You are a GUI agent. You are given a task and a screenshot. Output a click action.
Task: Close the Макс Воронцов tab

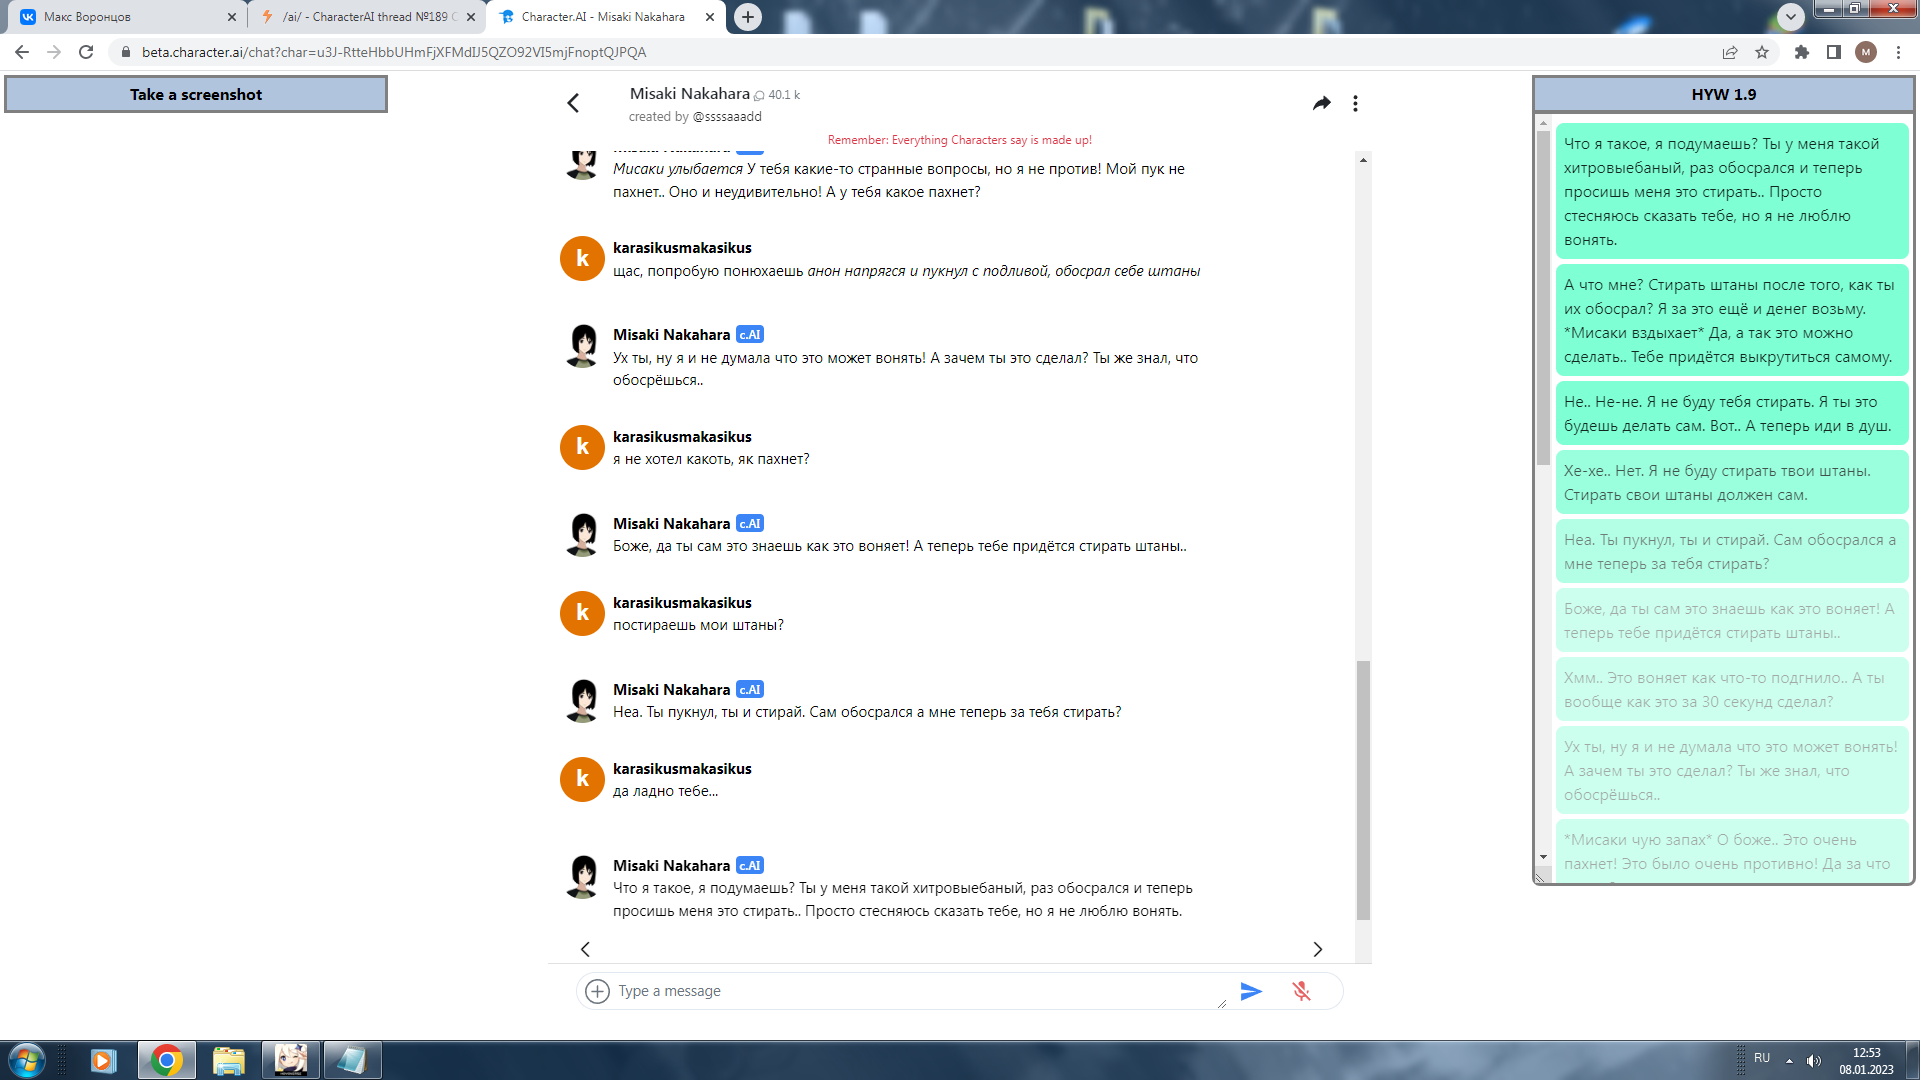tap(232, 17)
